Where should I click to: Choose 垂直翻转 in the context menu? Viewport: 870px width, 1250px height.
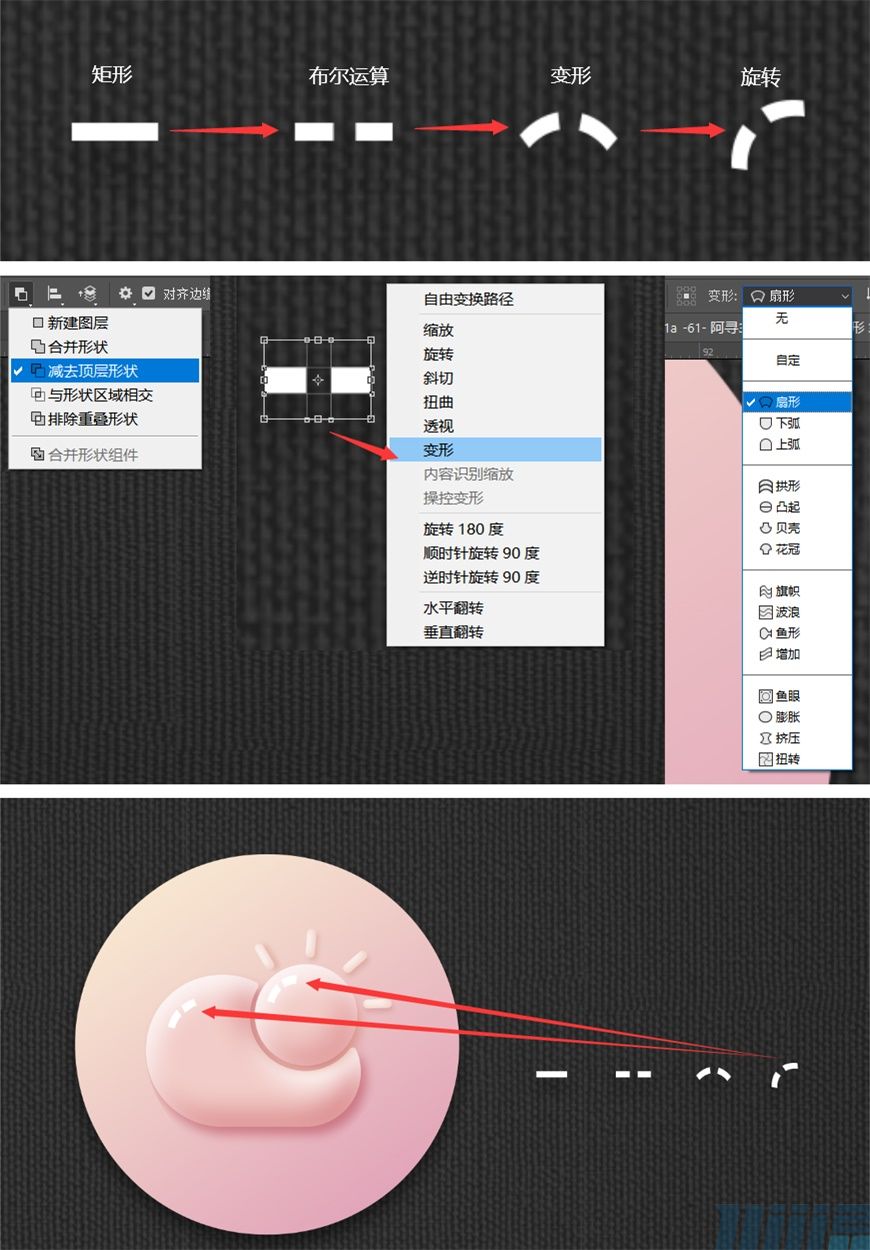[495, 632]
